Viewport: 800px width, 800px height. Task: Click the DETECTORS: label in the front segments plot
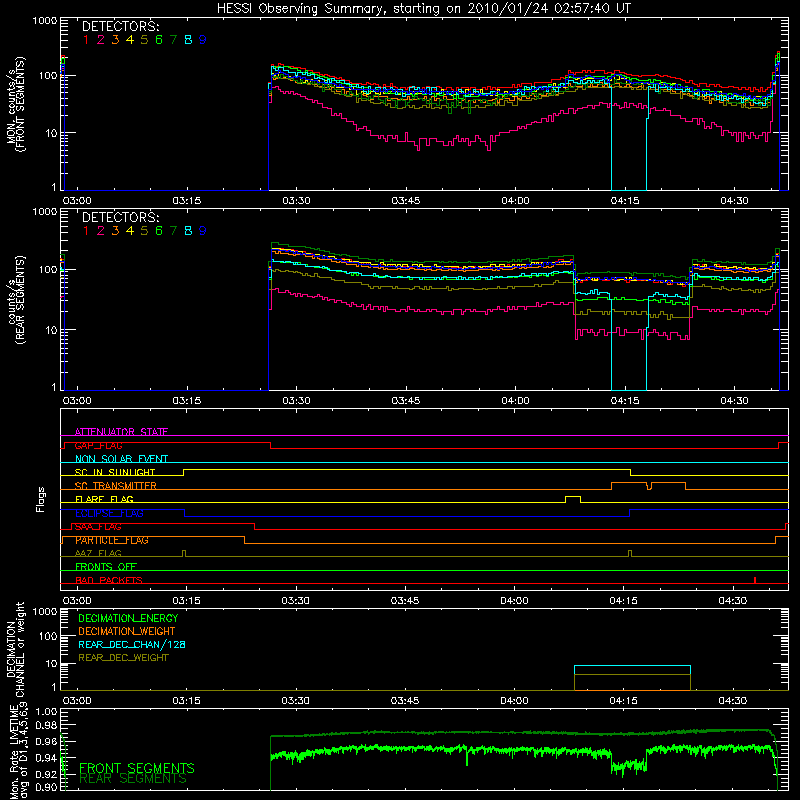pos(120,26)
